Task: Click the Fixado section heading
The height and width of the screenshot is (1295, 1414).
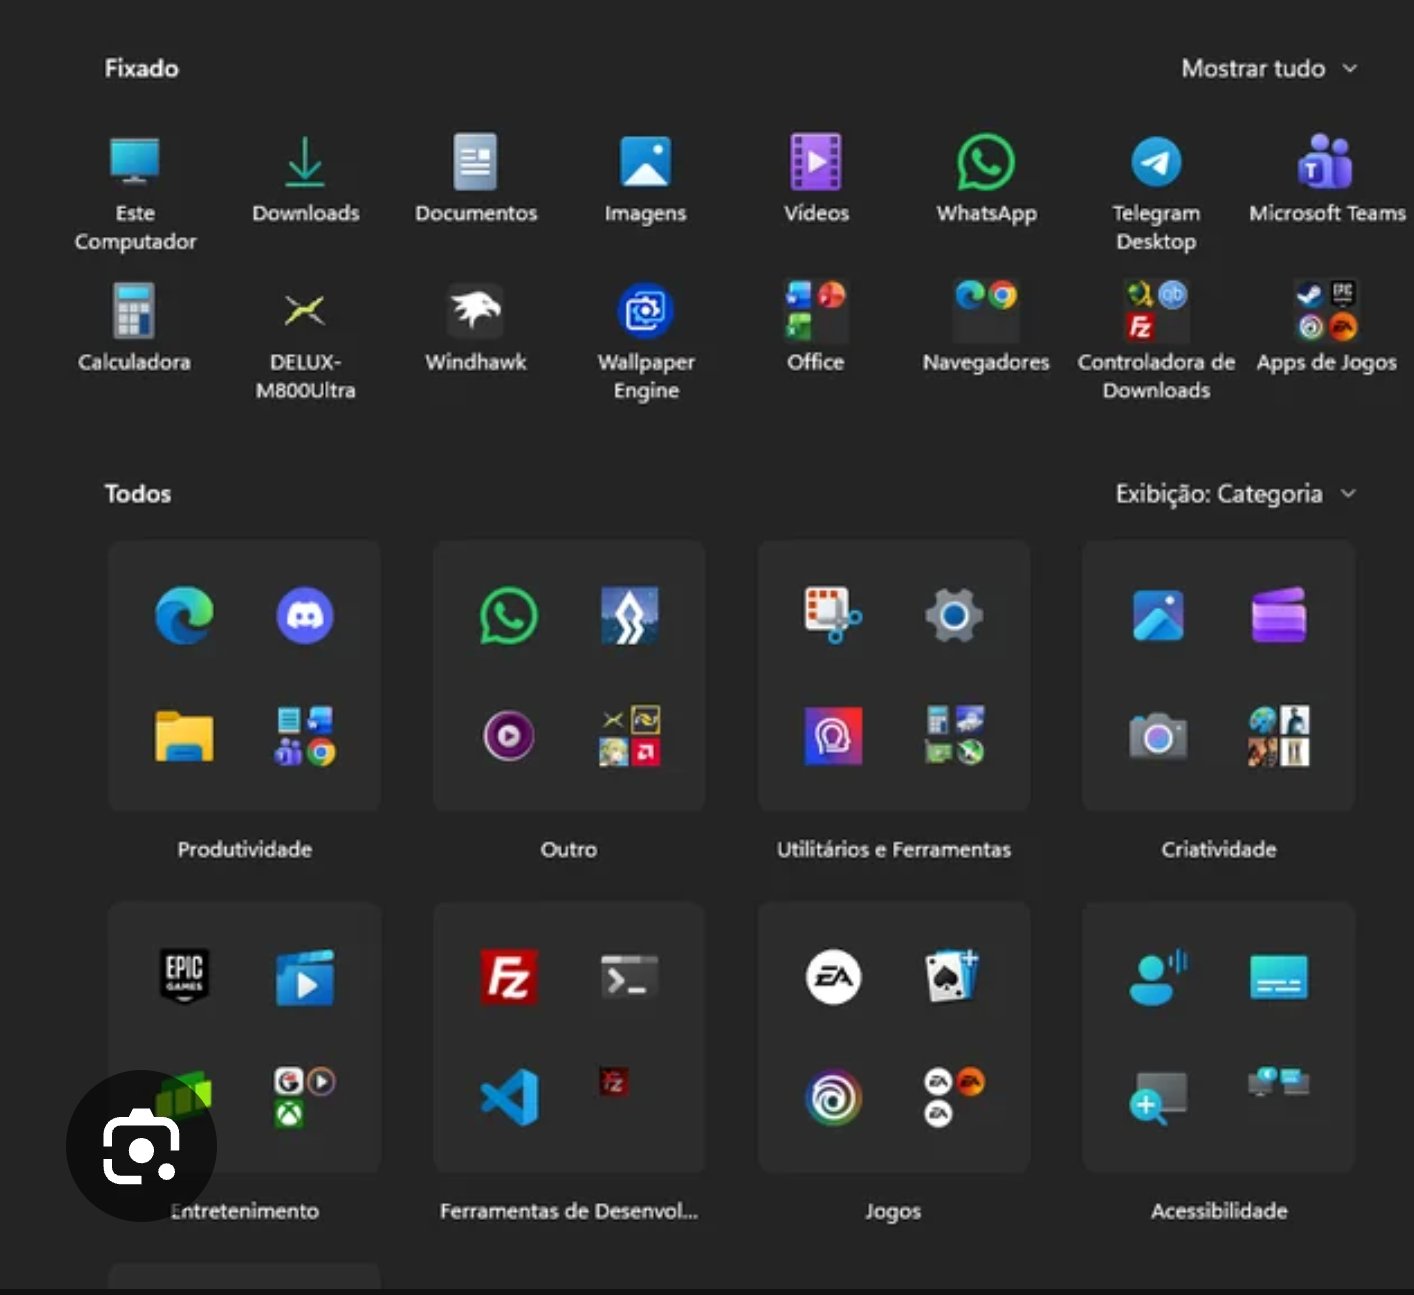Action: tap(141, 68)
